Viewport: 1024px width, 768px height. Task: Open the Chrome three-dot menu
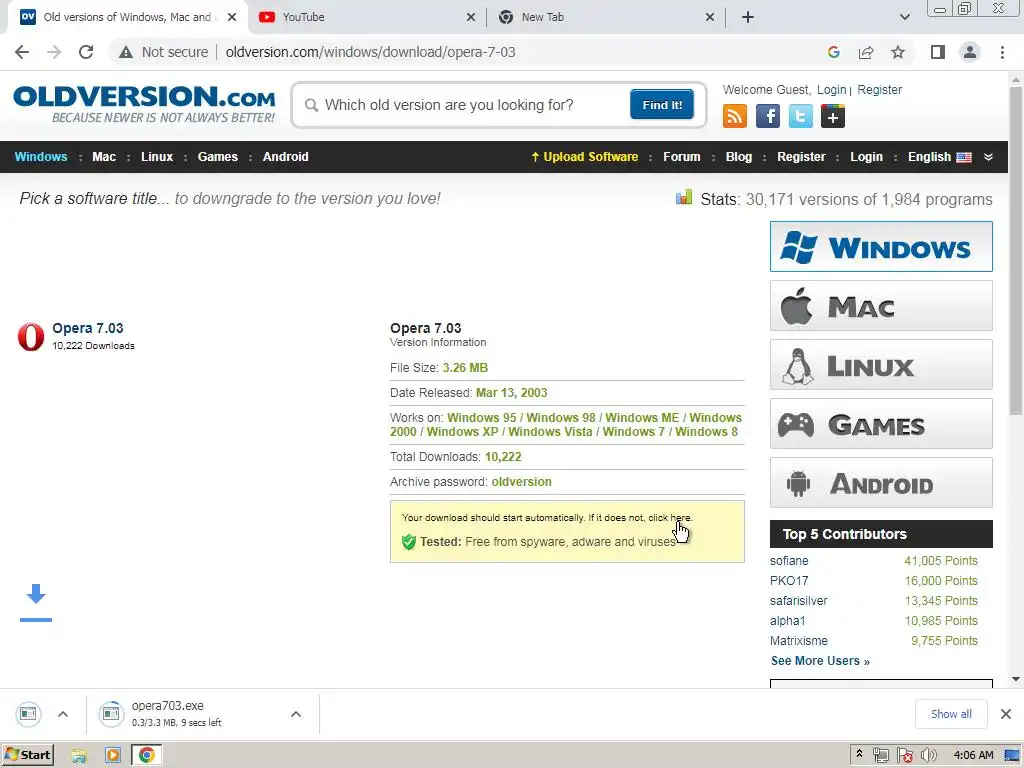(1002, 52)
